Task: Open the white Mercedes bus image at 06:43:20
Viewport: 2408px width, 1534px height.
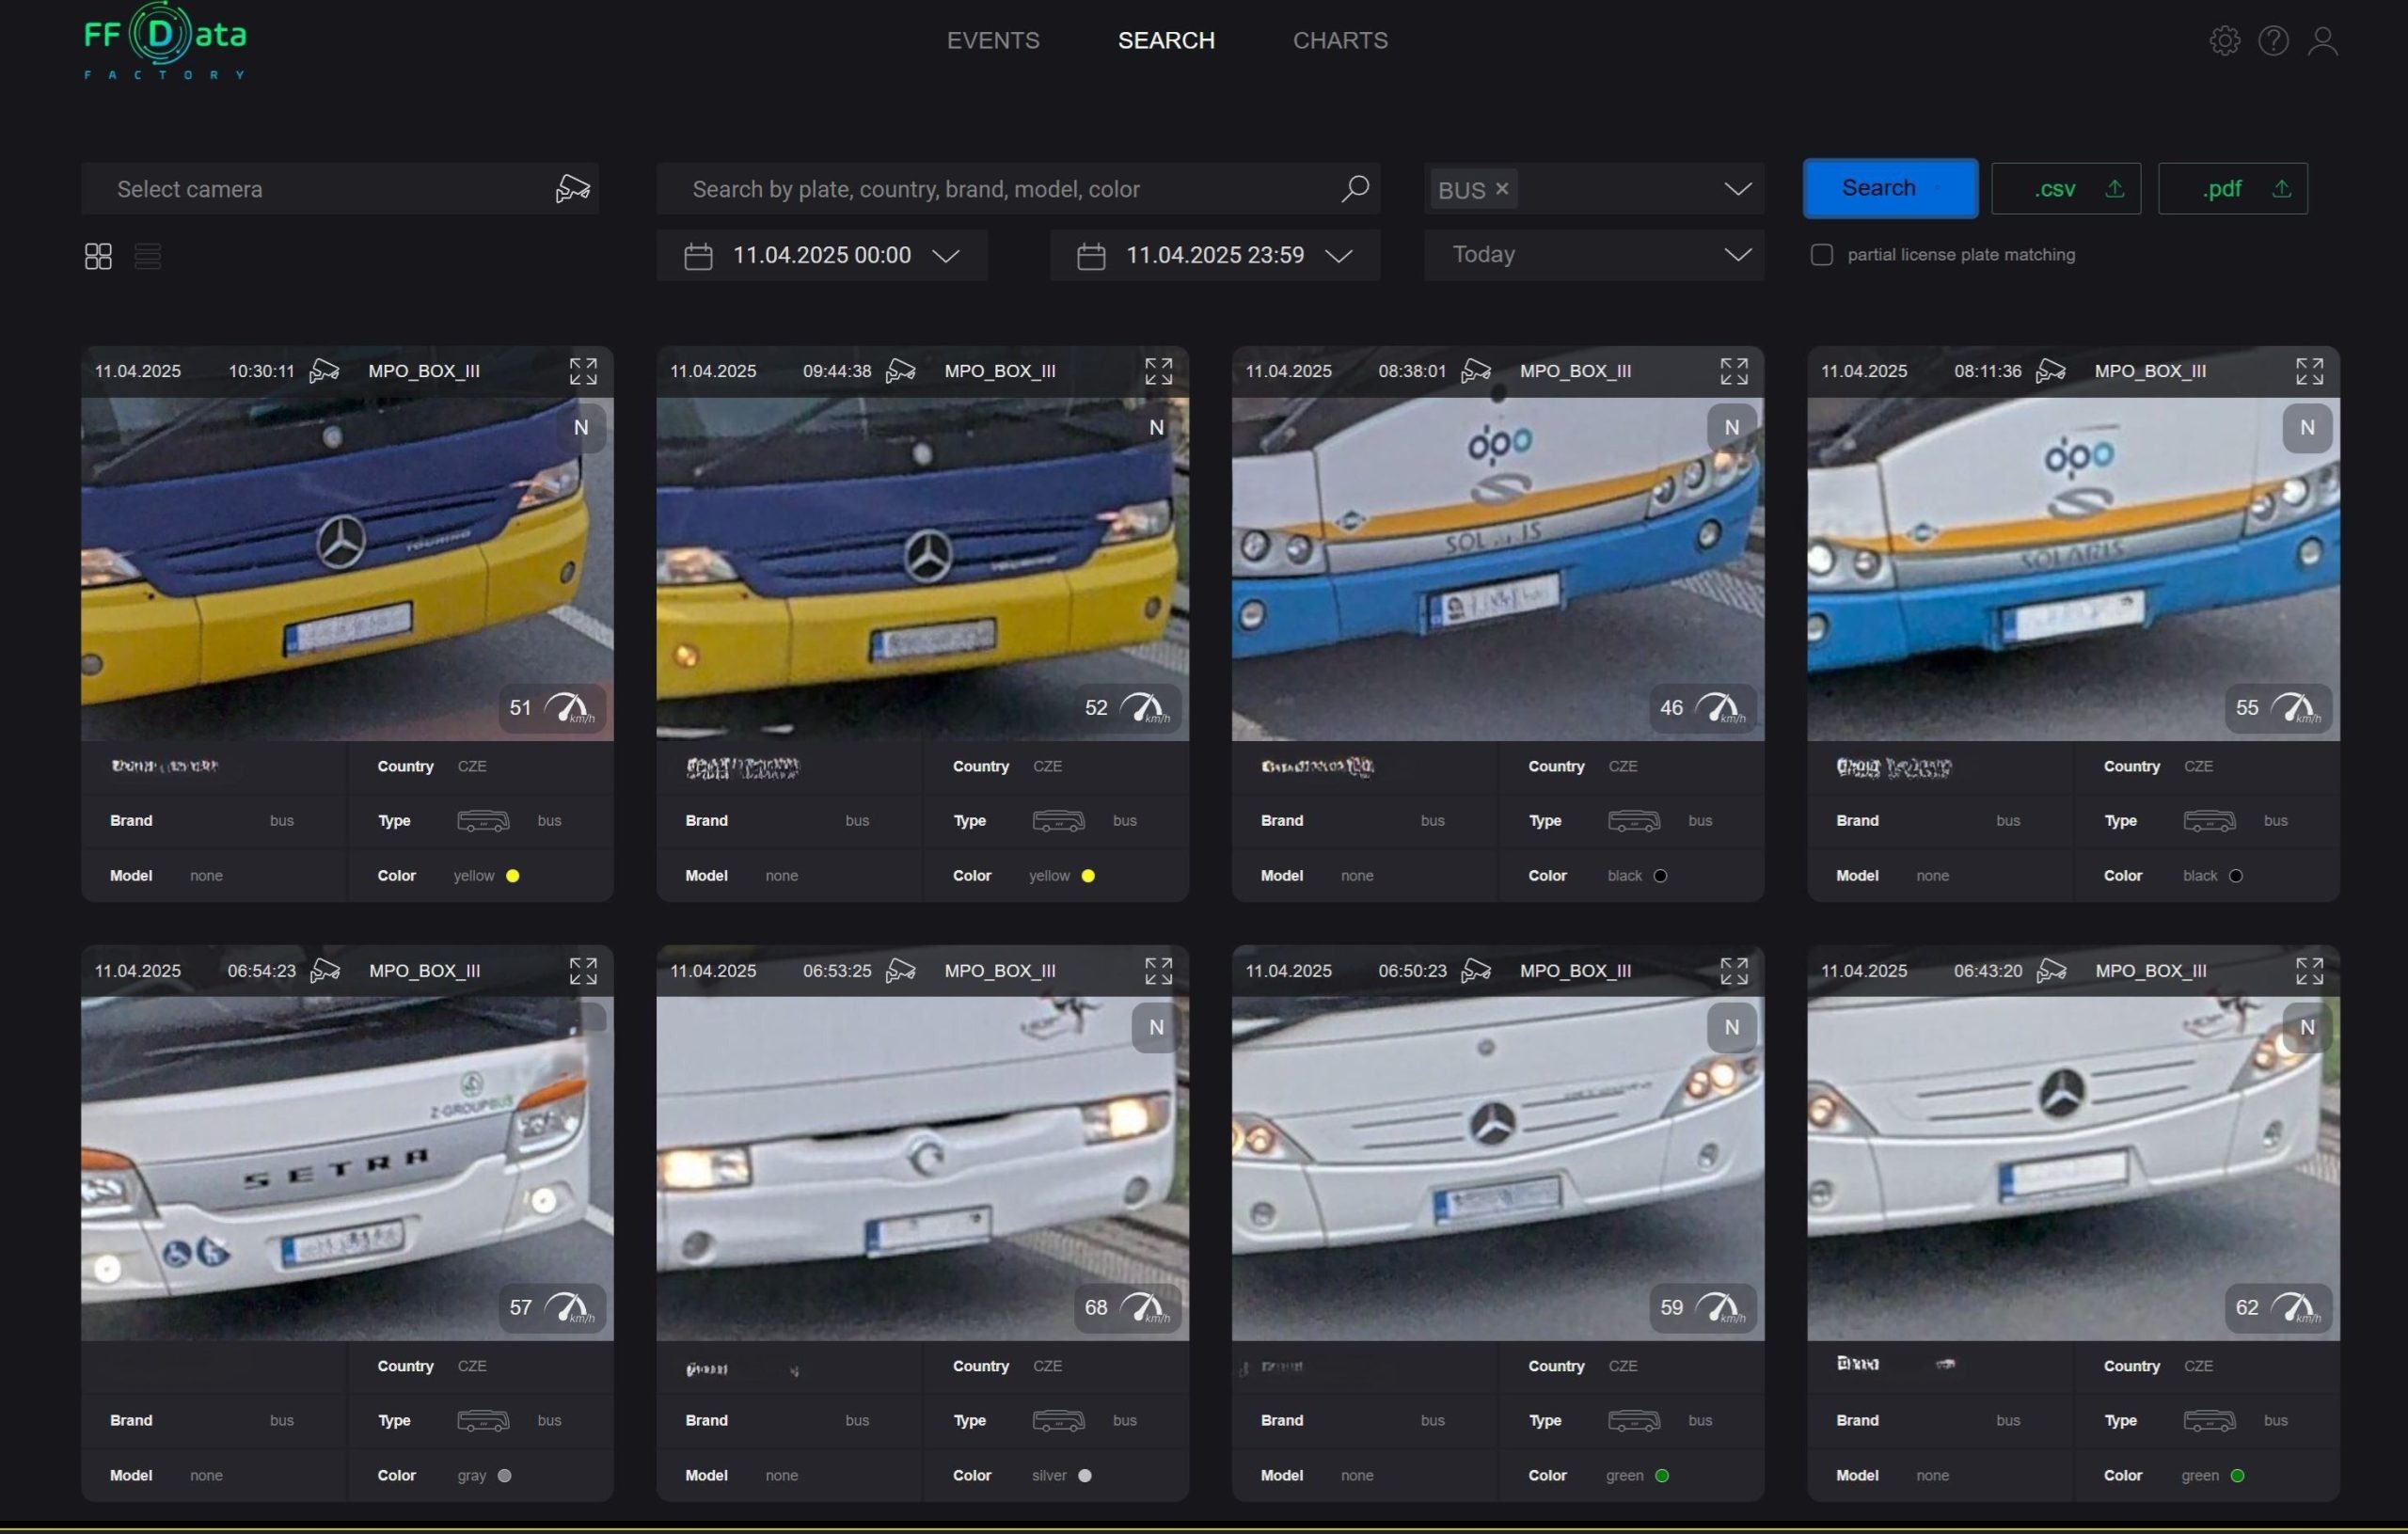Action: point(2073,1168)
